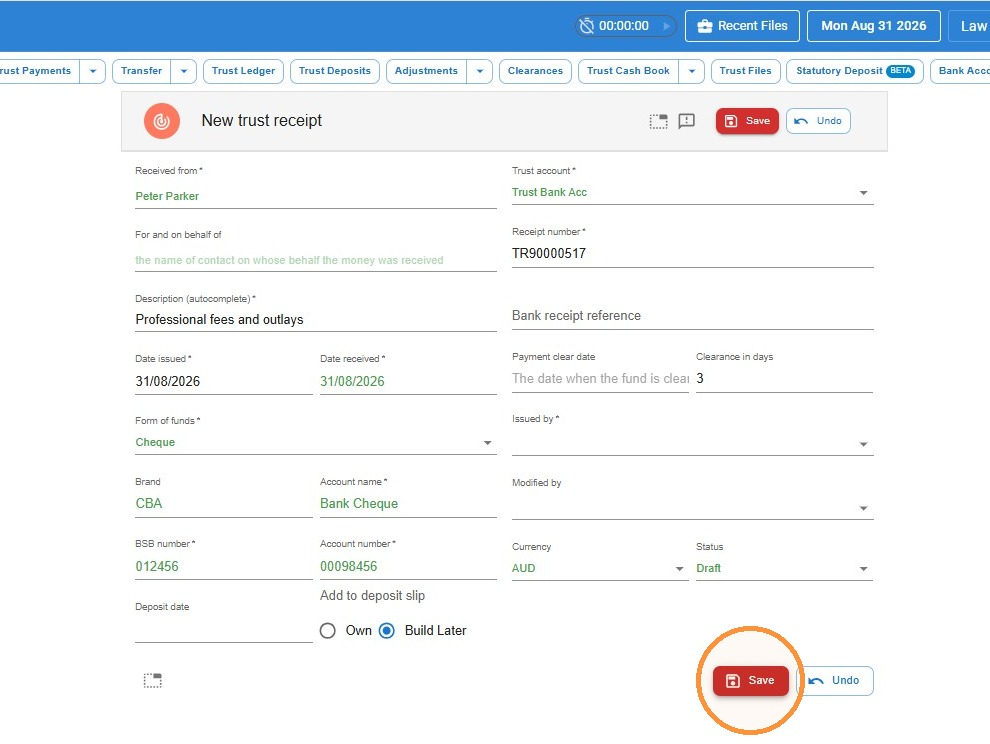This screenshot has height=744, width=990.
Task: Click the Date received field
Action: (408, 381)
